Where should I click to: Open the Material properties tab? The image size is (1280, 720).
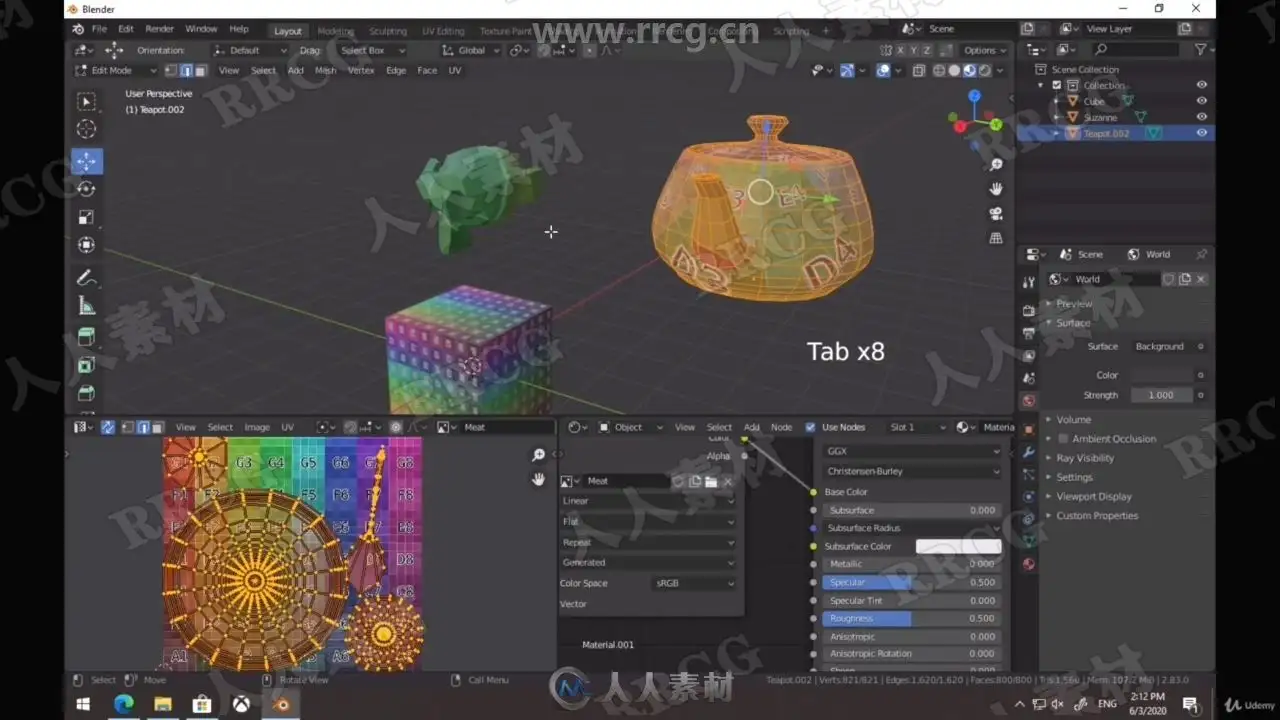pyautogui.click(x=1029, y=563)
